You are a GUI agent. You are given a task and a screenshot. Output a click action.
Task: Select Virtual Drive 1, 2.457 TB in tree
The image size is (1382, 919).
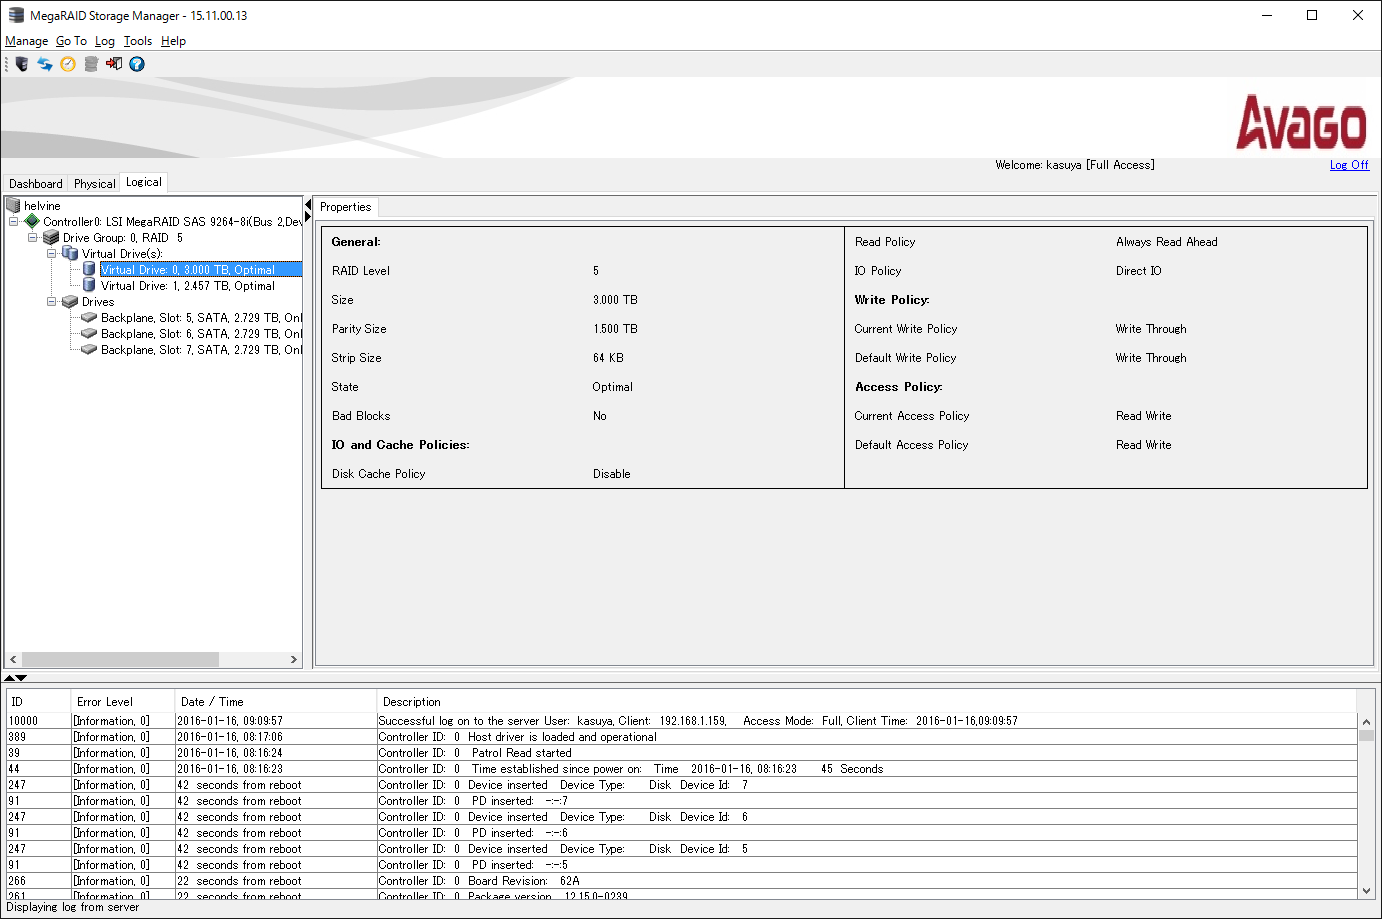pyautogui.click(x=188, y=286)
